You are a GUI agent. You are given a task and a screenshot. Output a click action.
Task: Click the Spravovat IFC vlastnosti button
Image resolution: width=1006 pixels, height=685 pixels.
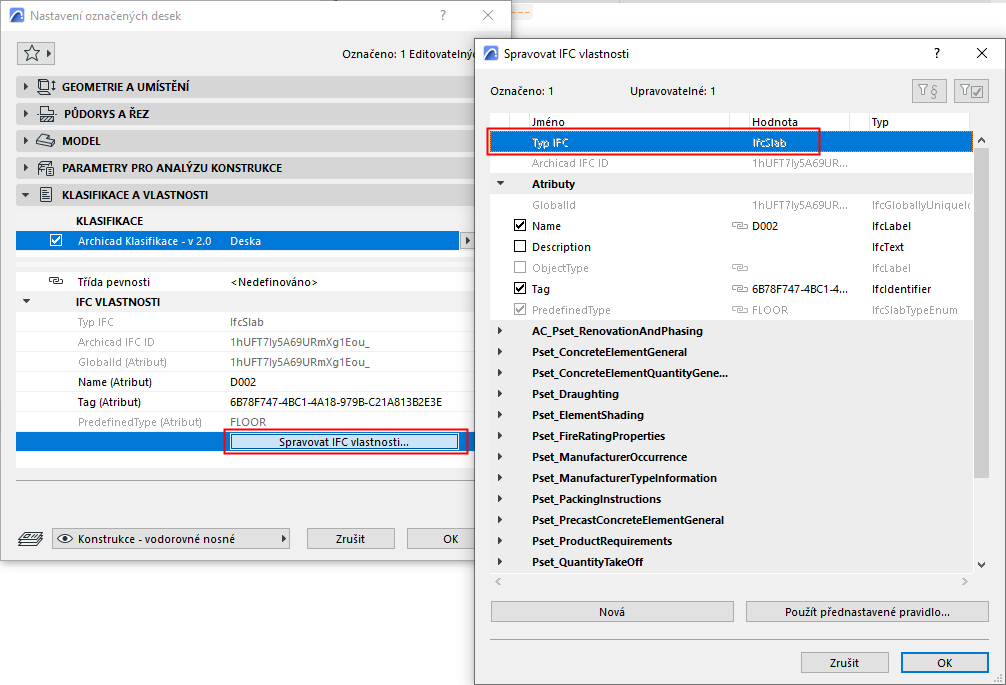click(344, 442)
